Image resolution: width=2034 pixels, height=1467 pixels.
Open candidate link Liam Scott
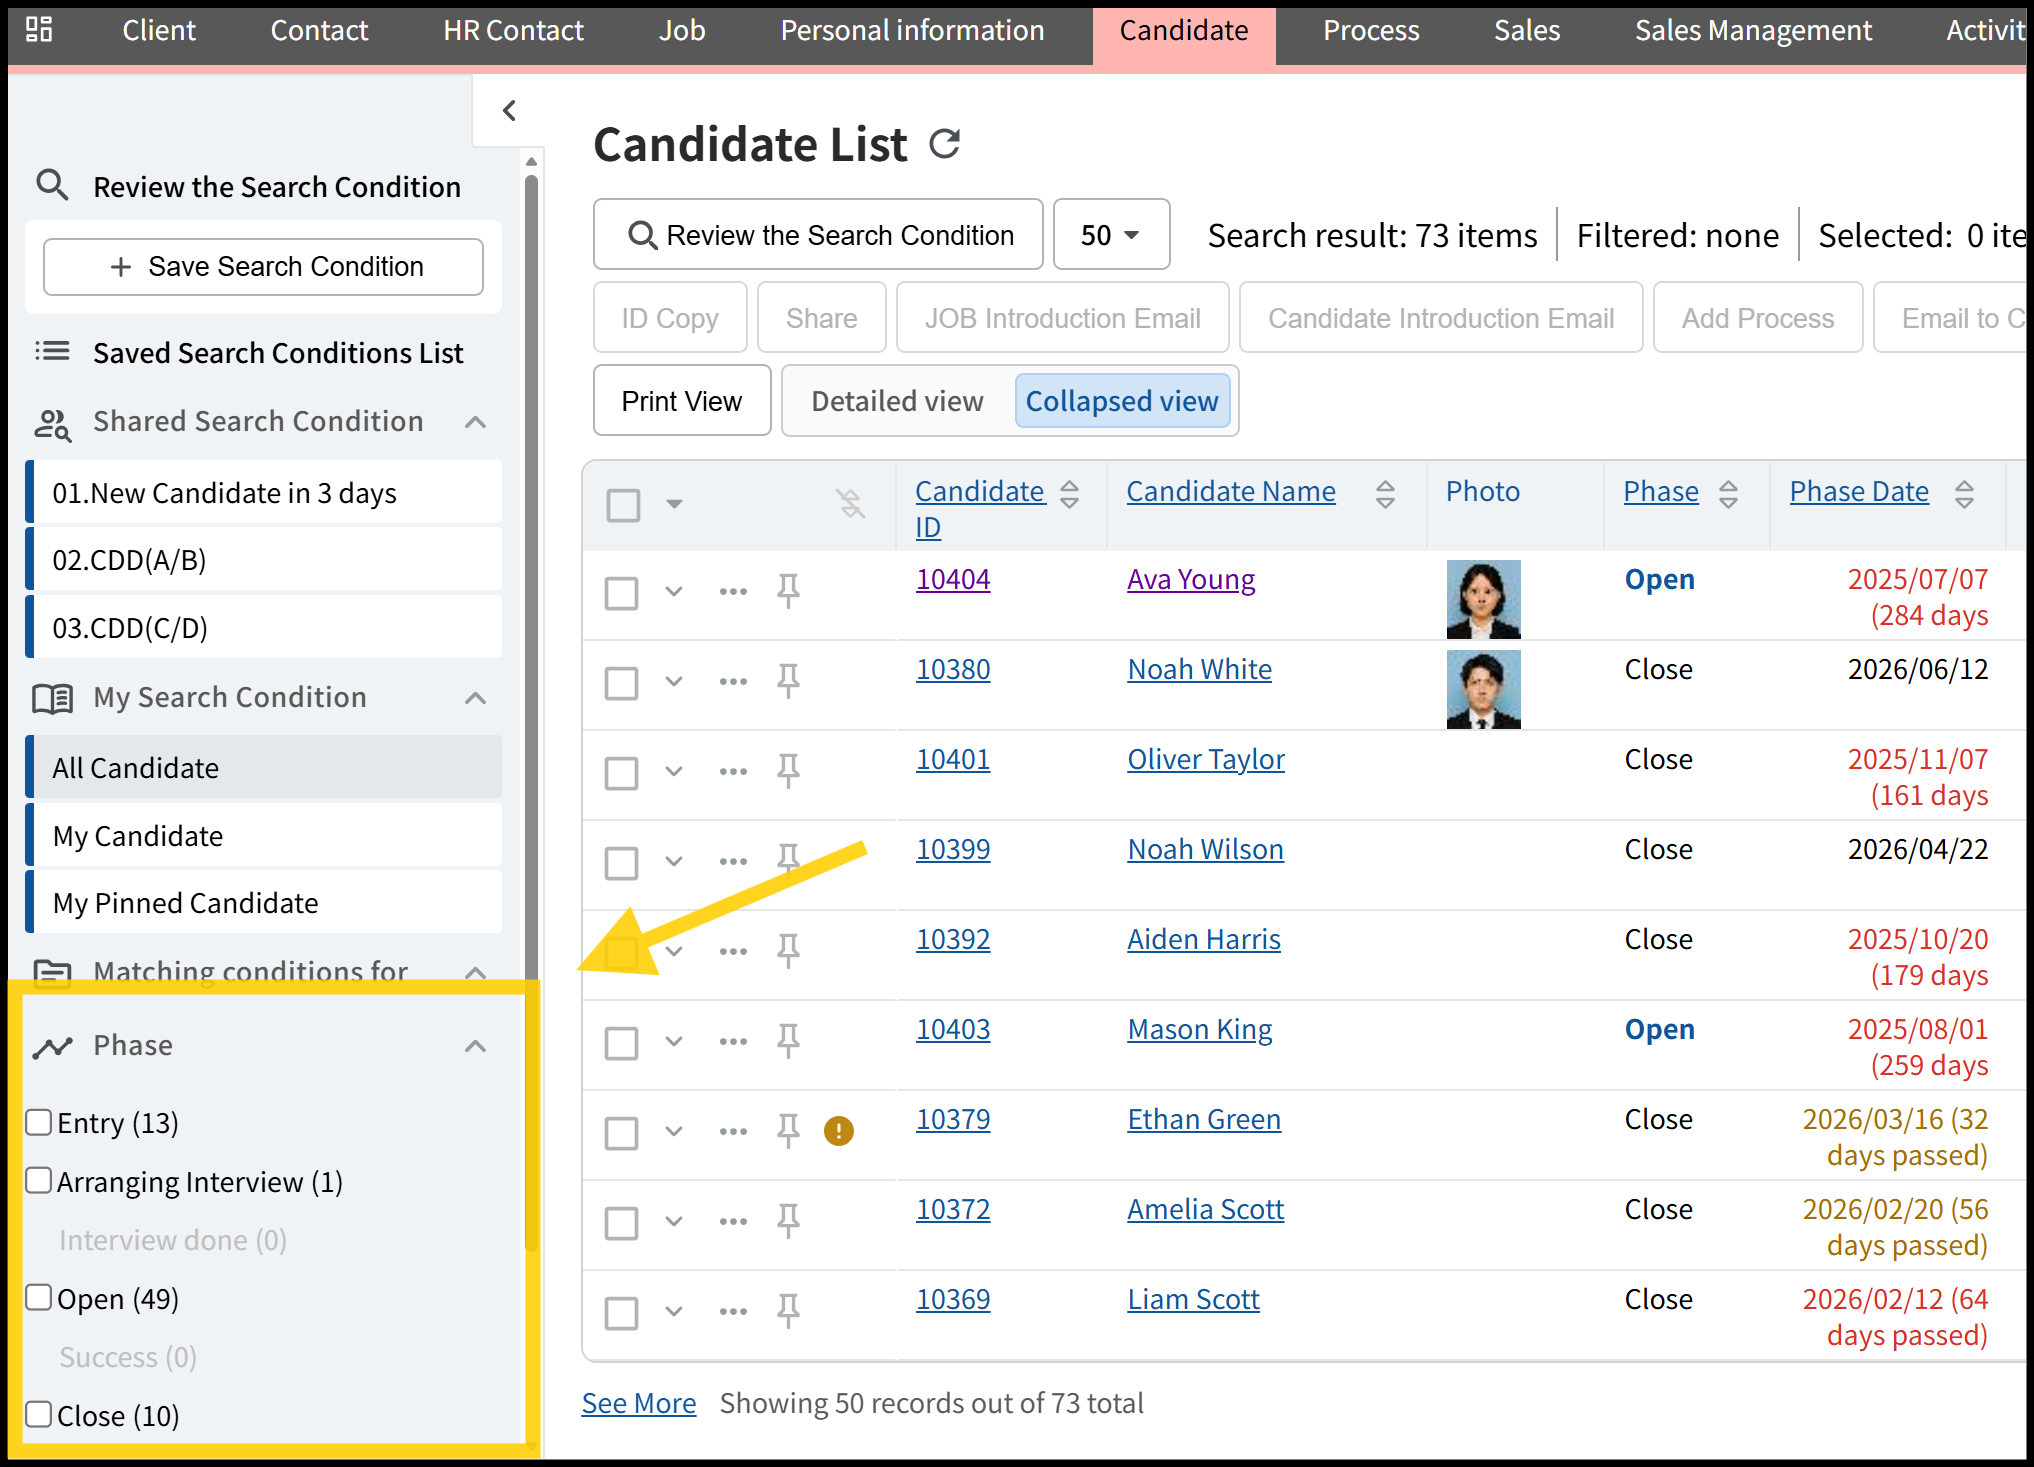click(x=1193, y=1299)
